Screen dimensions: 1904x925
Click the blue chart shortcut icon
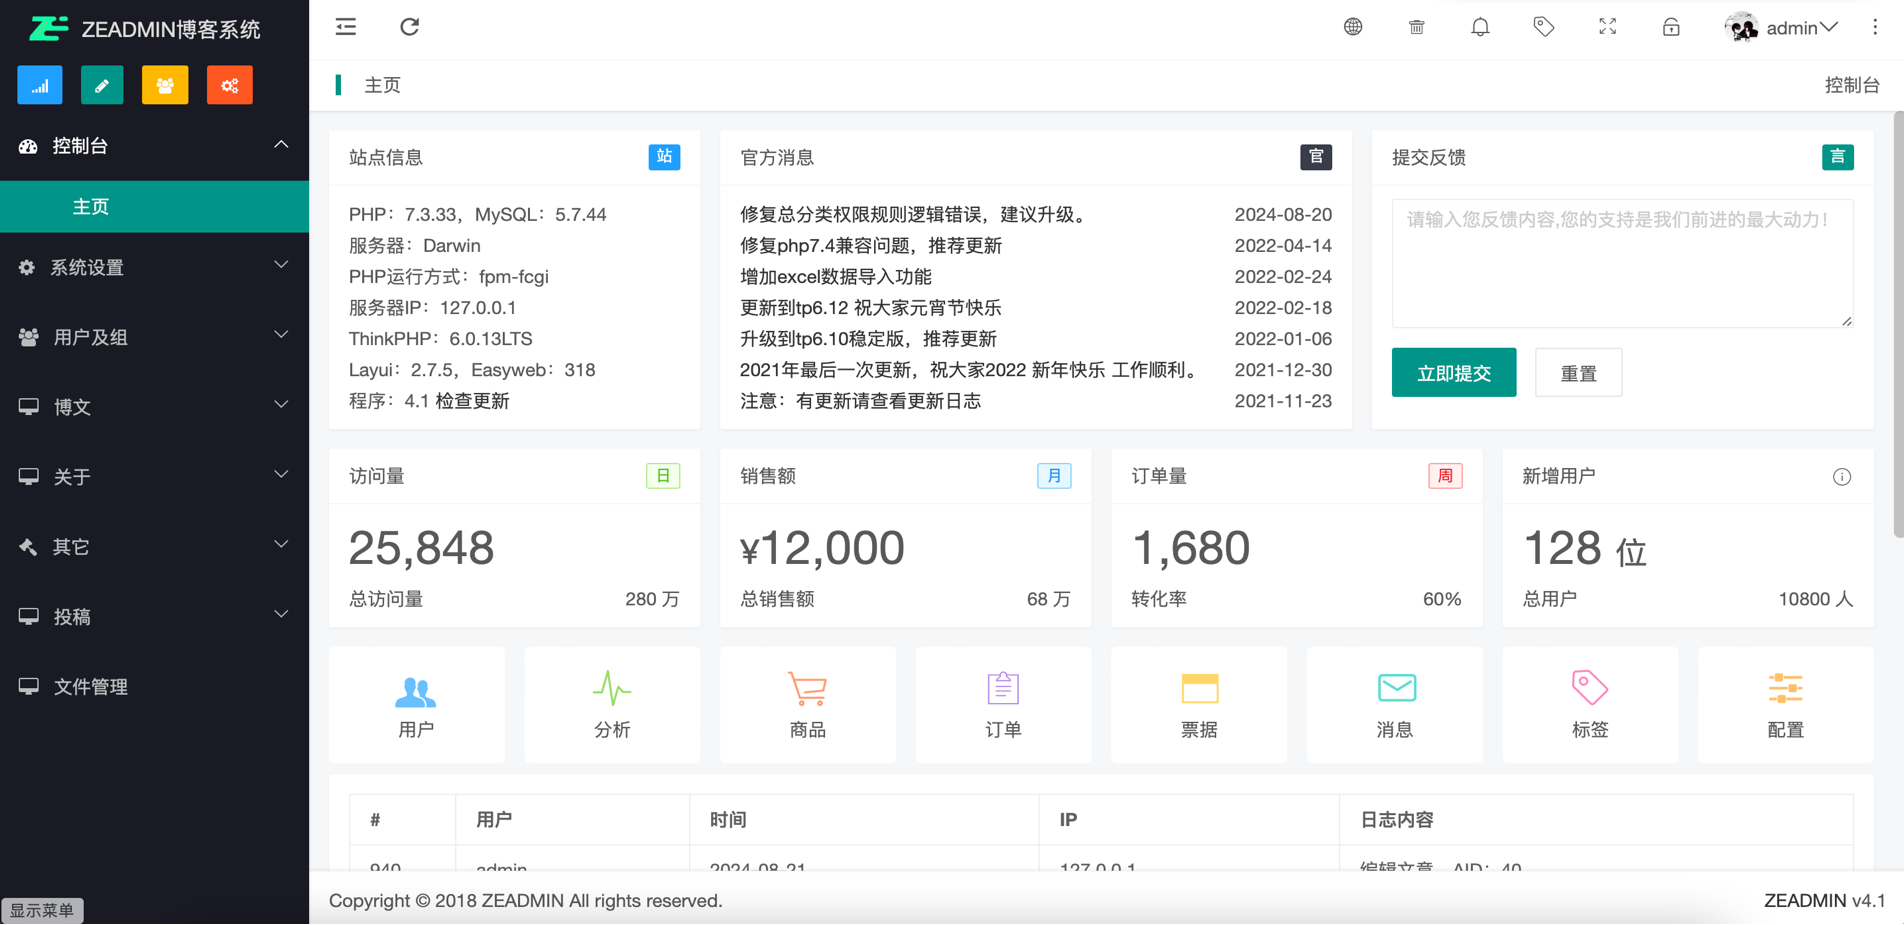point(40,86)
